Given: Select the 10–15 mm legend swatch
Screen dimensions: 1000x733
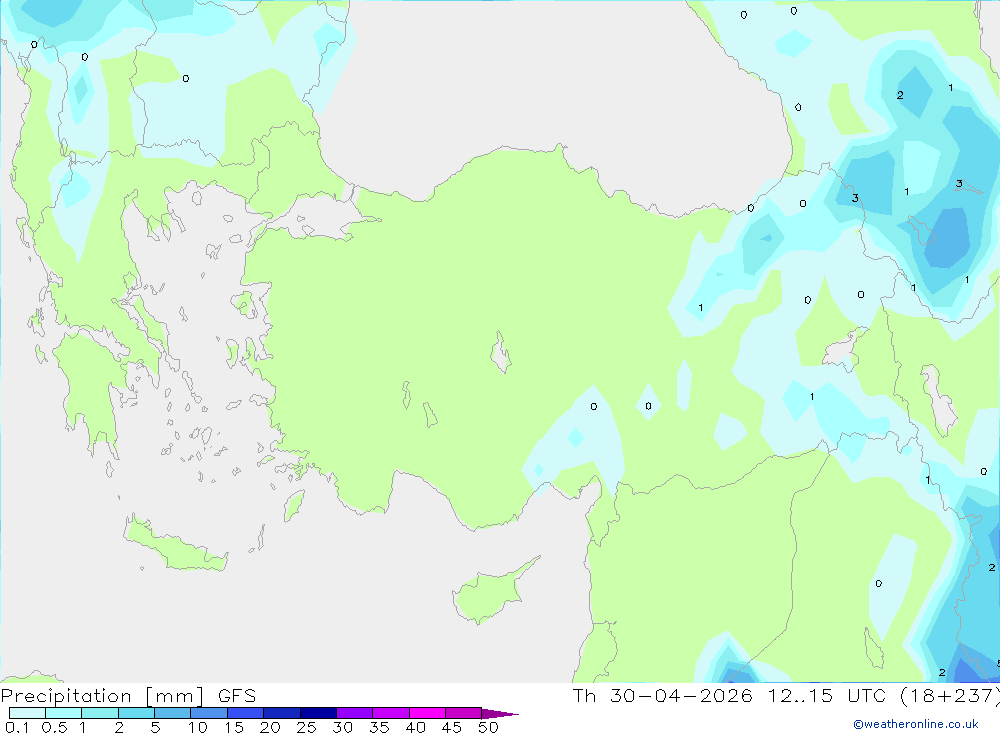Looking at the screenshot, I should pos(209,713).
